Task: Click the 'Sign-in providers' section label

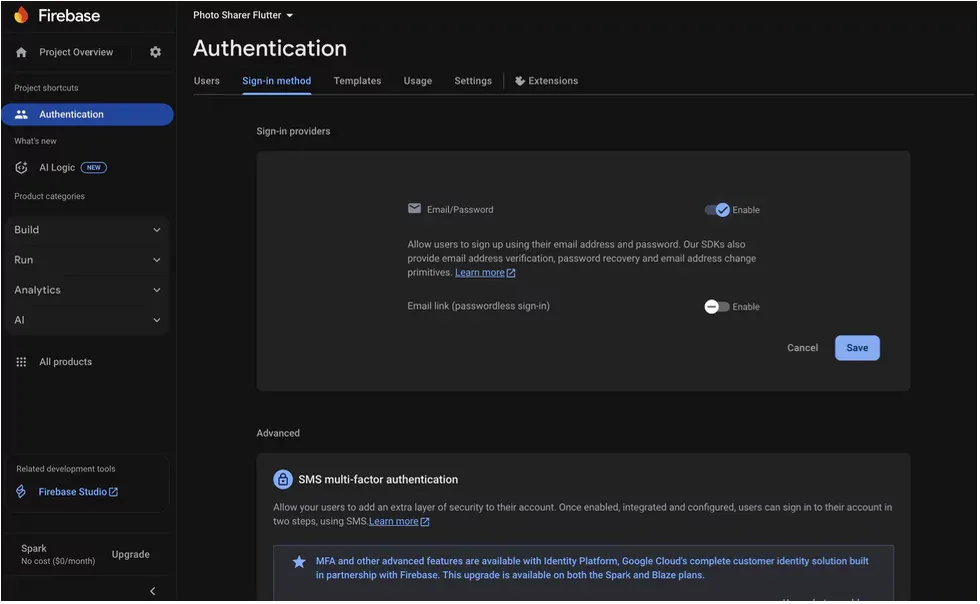Action: pyautogui.click(x=293, y=131)
